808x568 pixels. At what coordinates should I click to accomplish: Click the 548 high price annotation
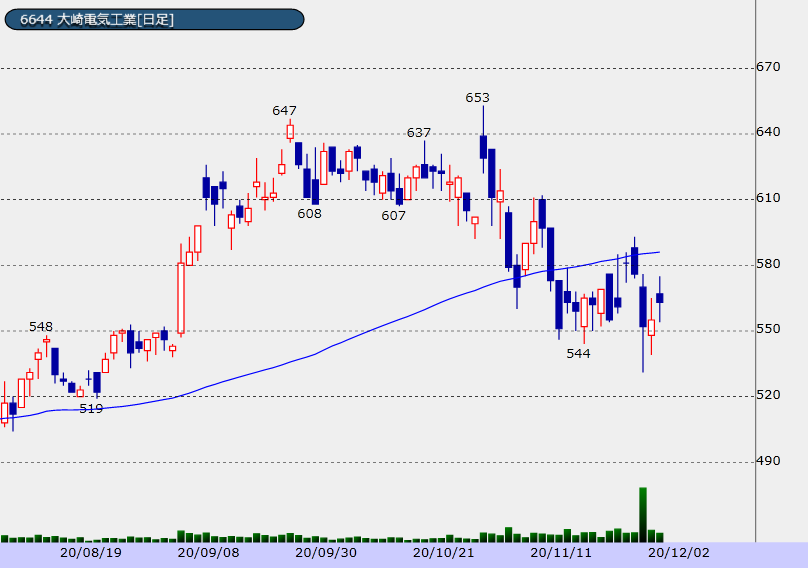[41, 327]
